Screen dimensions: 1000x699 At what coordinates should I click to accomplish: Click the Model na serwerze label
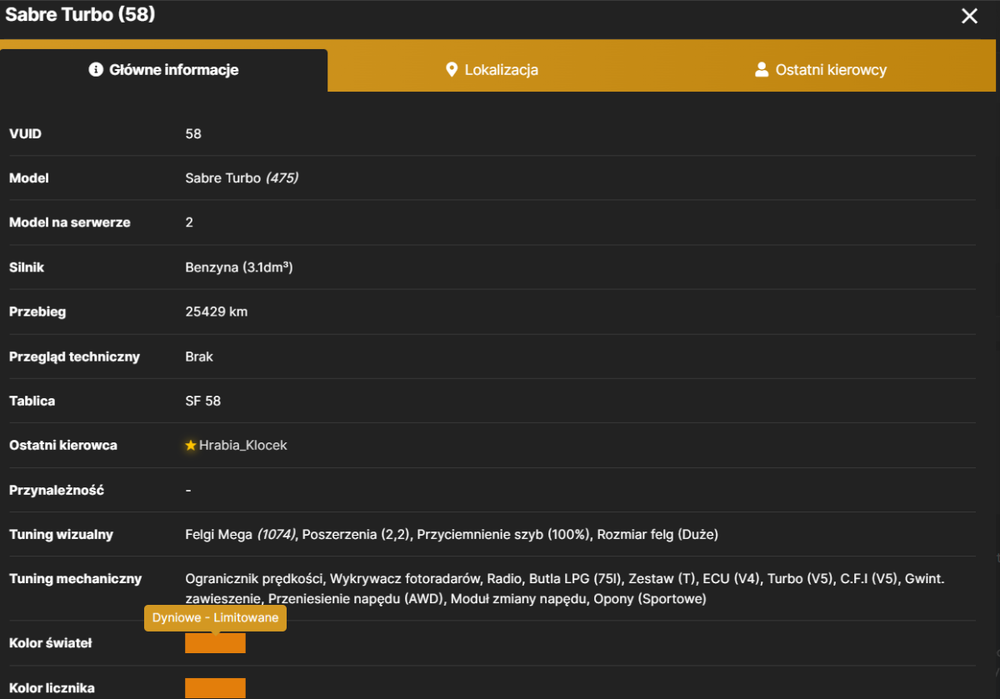tap(70, 223)
